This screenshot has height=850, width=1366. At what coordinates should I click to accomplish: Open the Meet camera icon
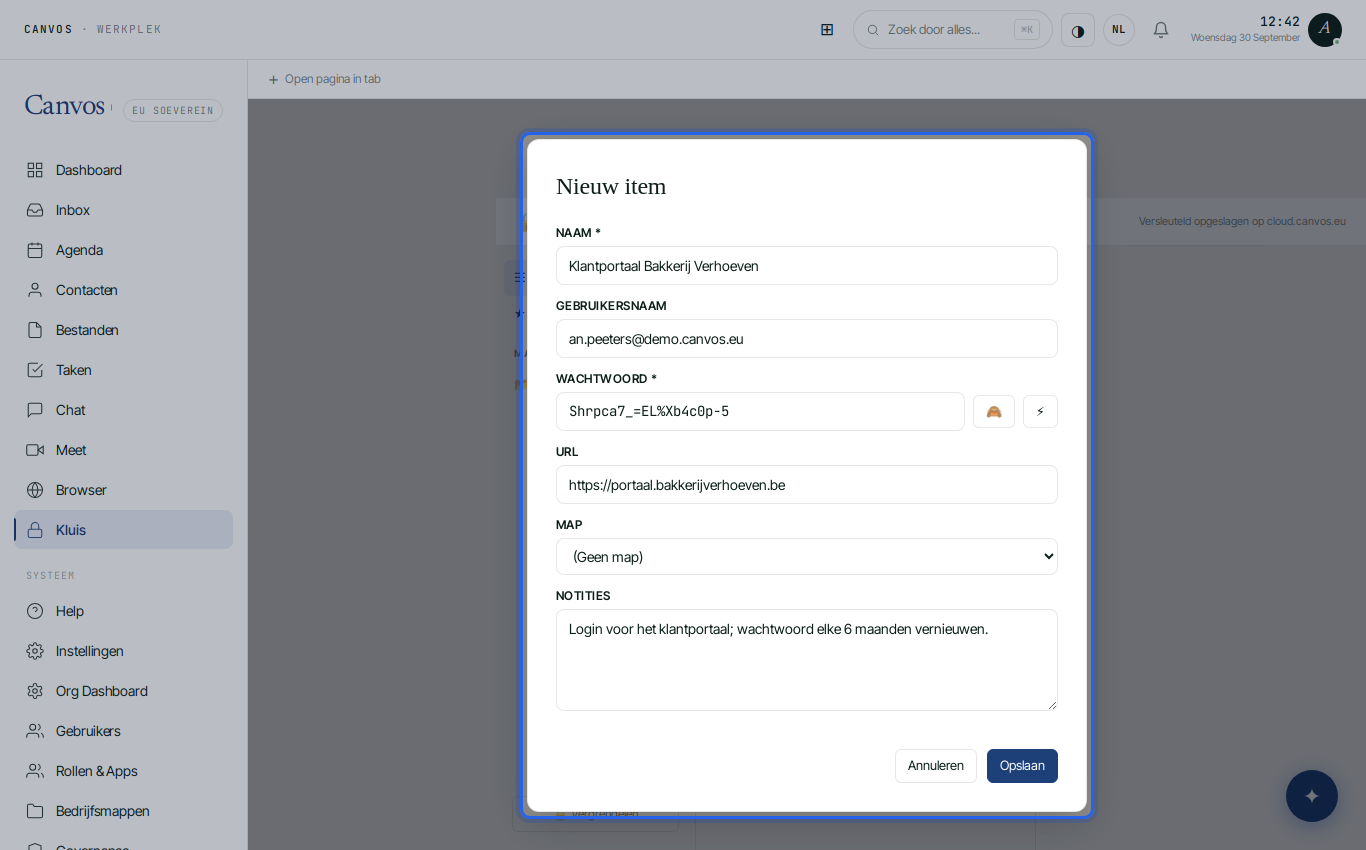(35, 450)
